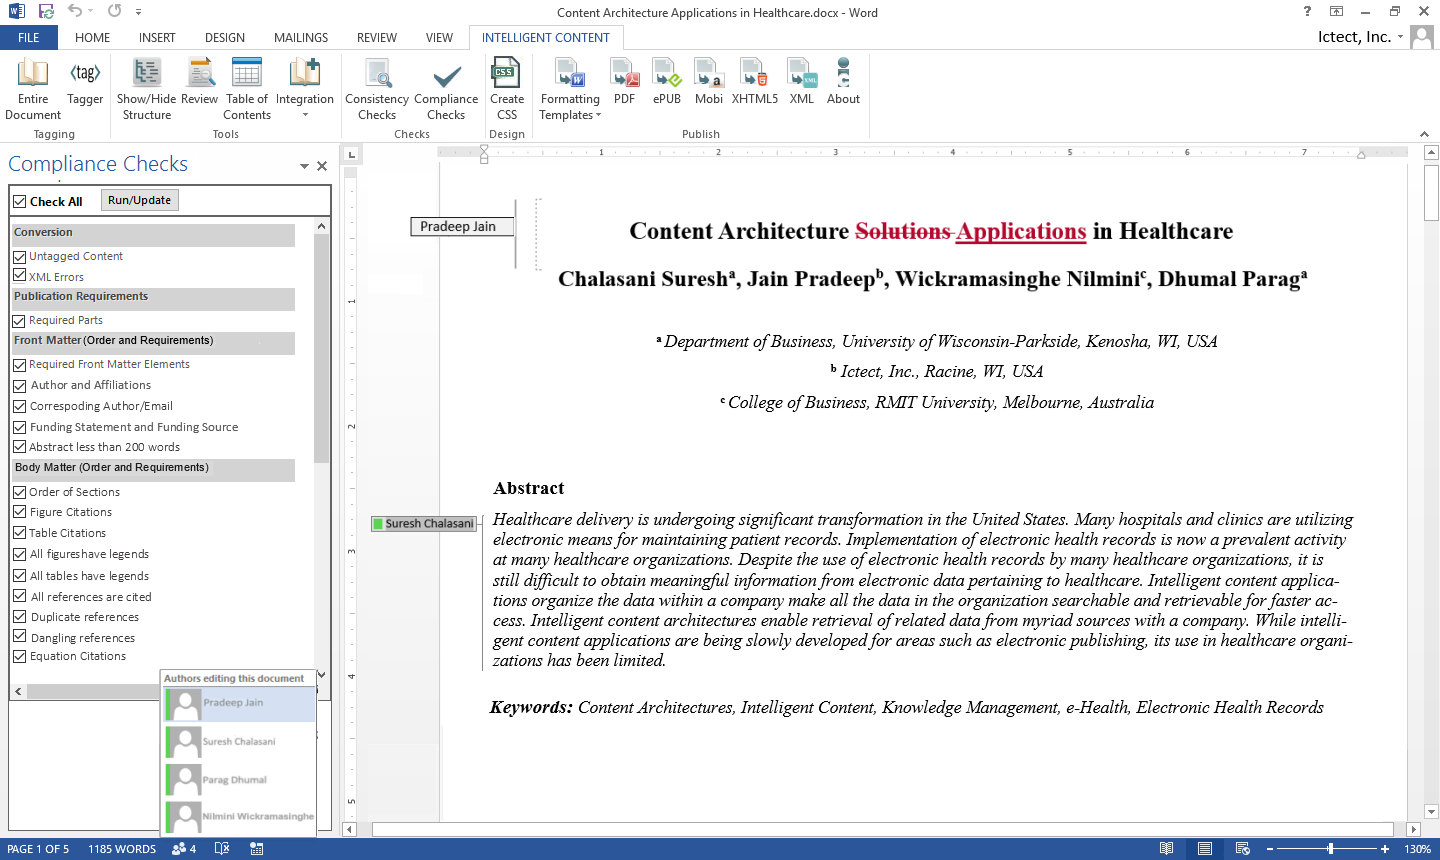Publish document as PDF
This screenshot has width=1440, height=860.
pos(625,82)
